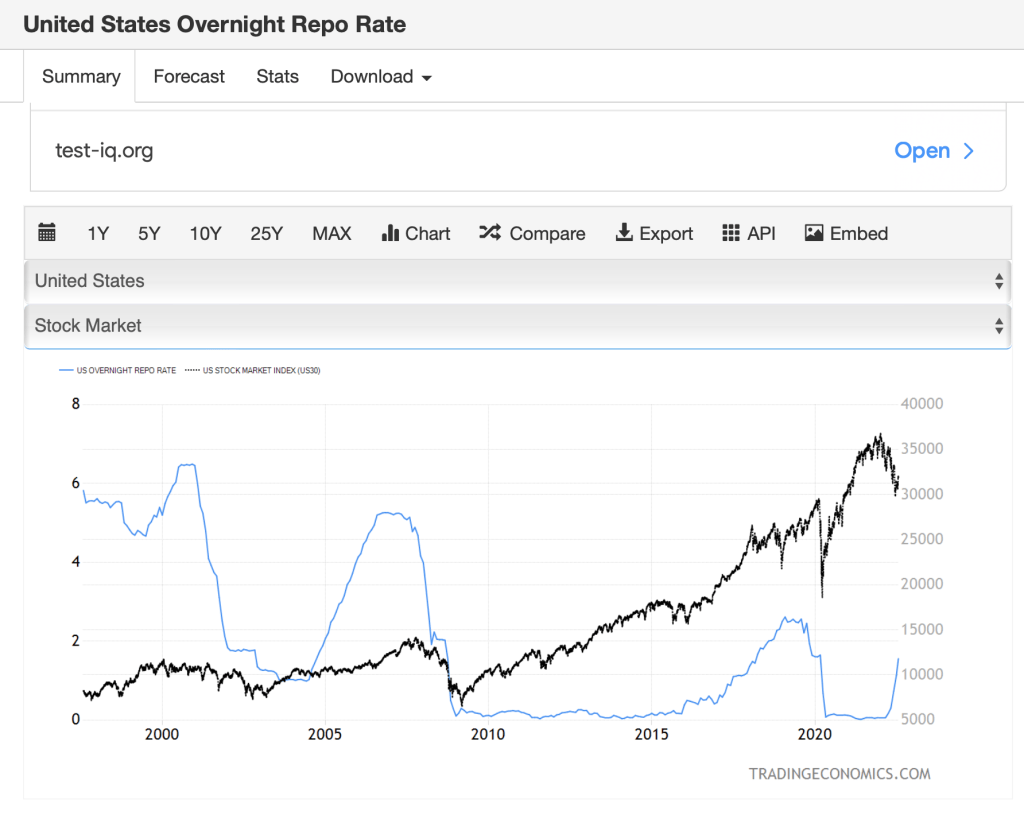Click the calendar date range icon
1024x815 pixels.
47,233
